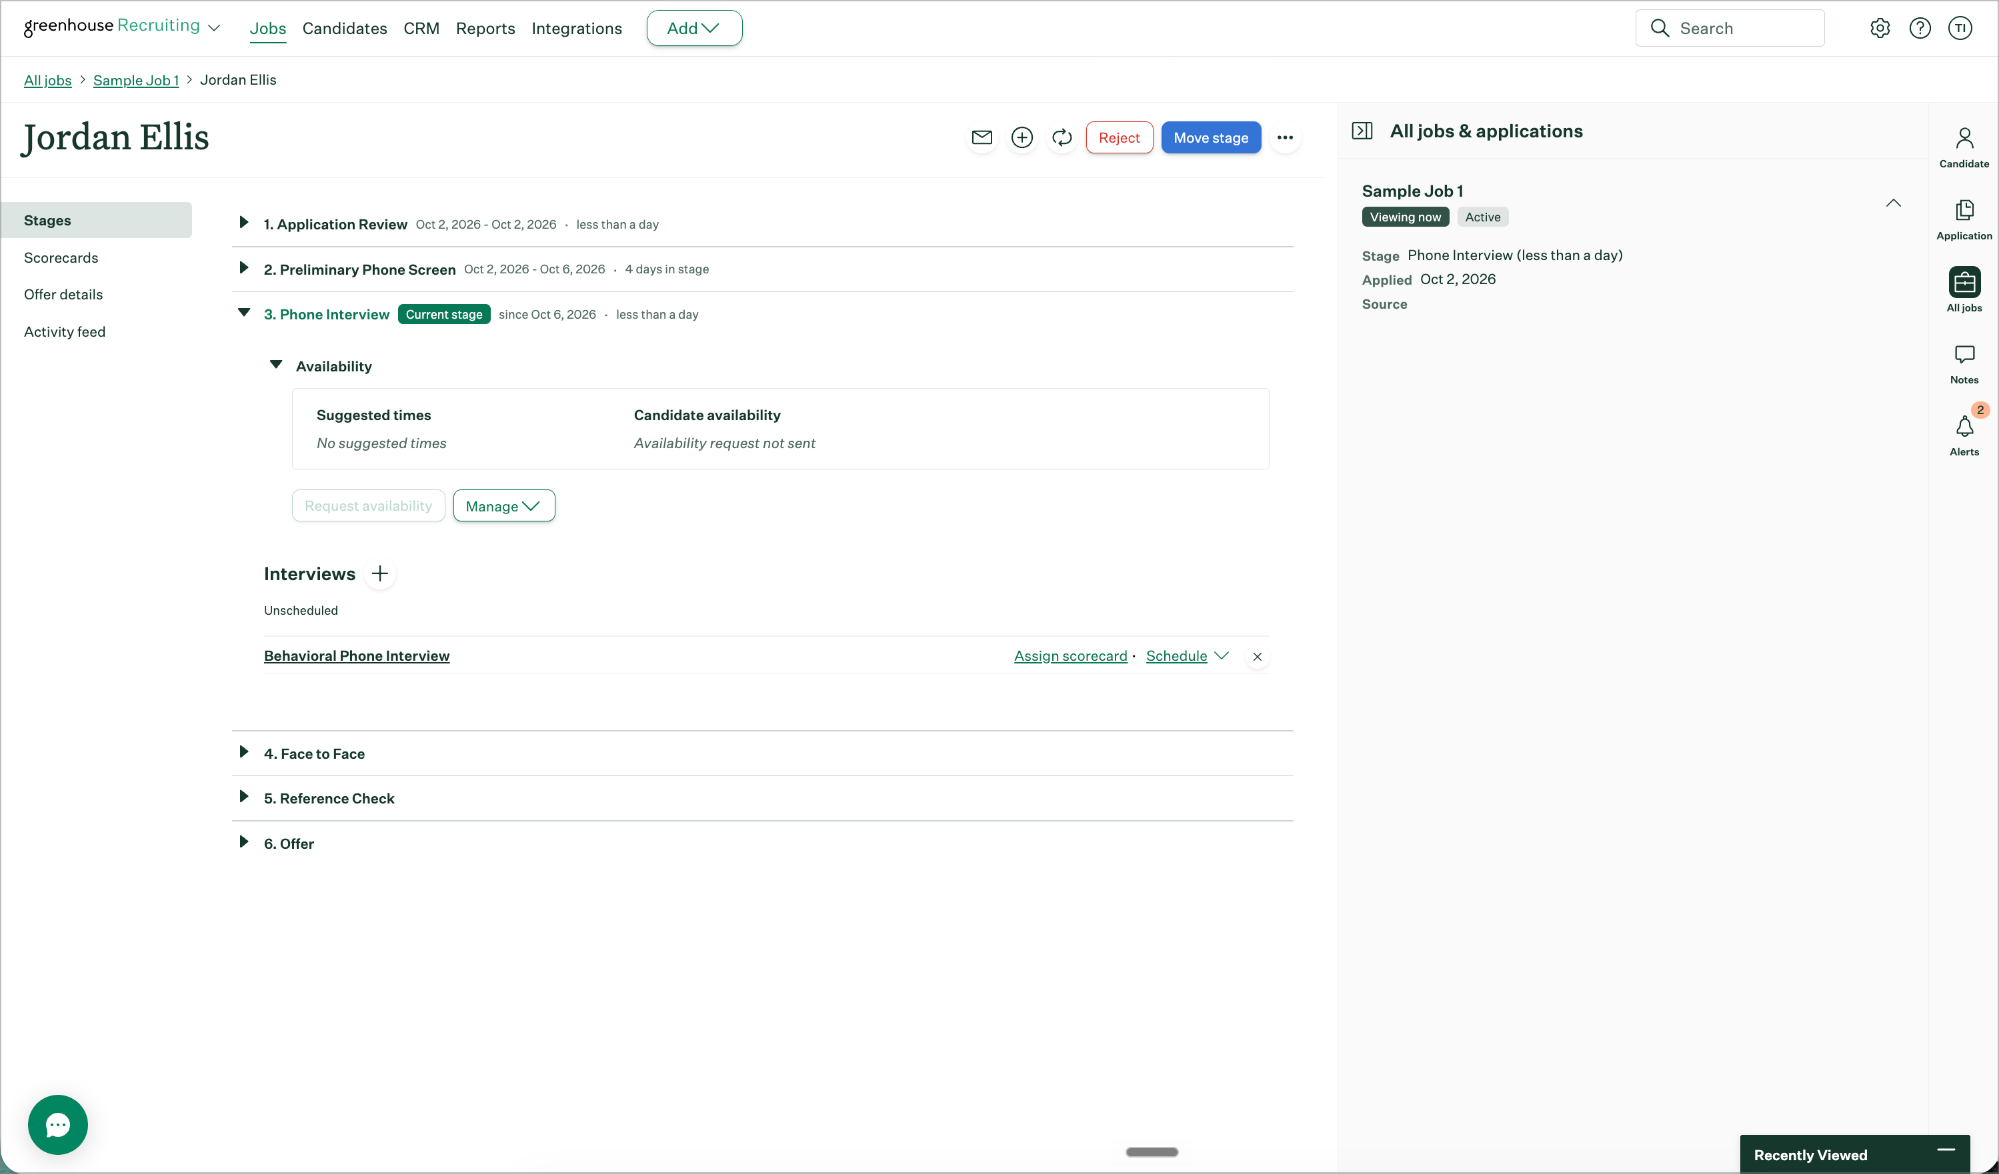Go to the Candidates tab

[345, 28]
